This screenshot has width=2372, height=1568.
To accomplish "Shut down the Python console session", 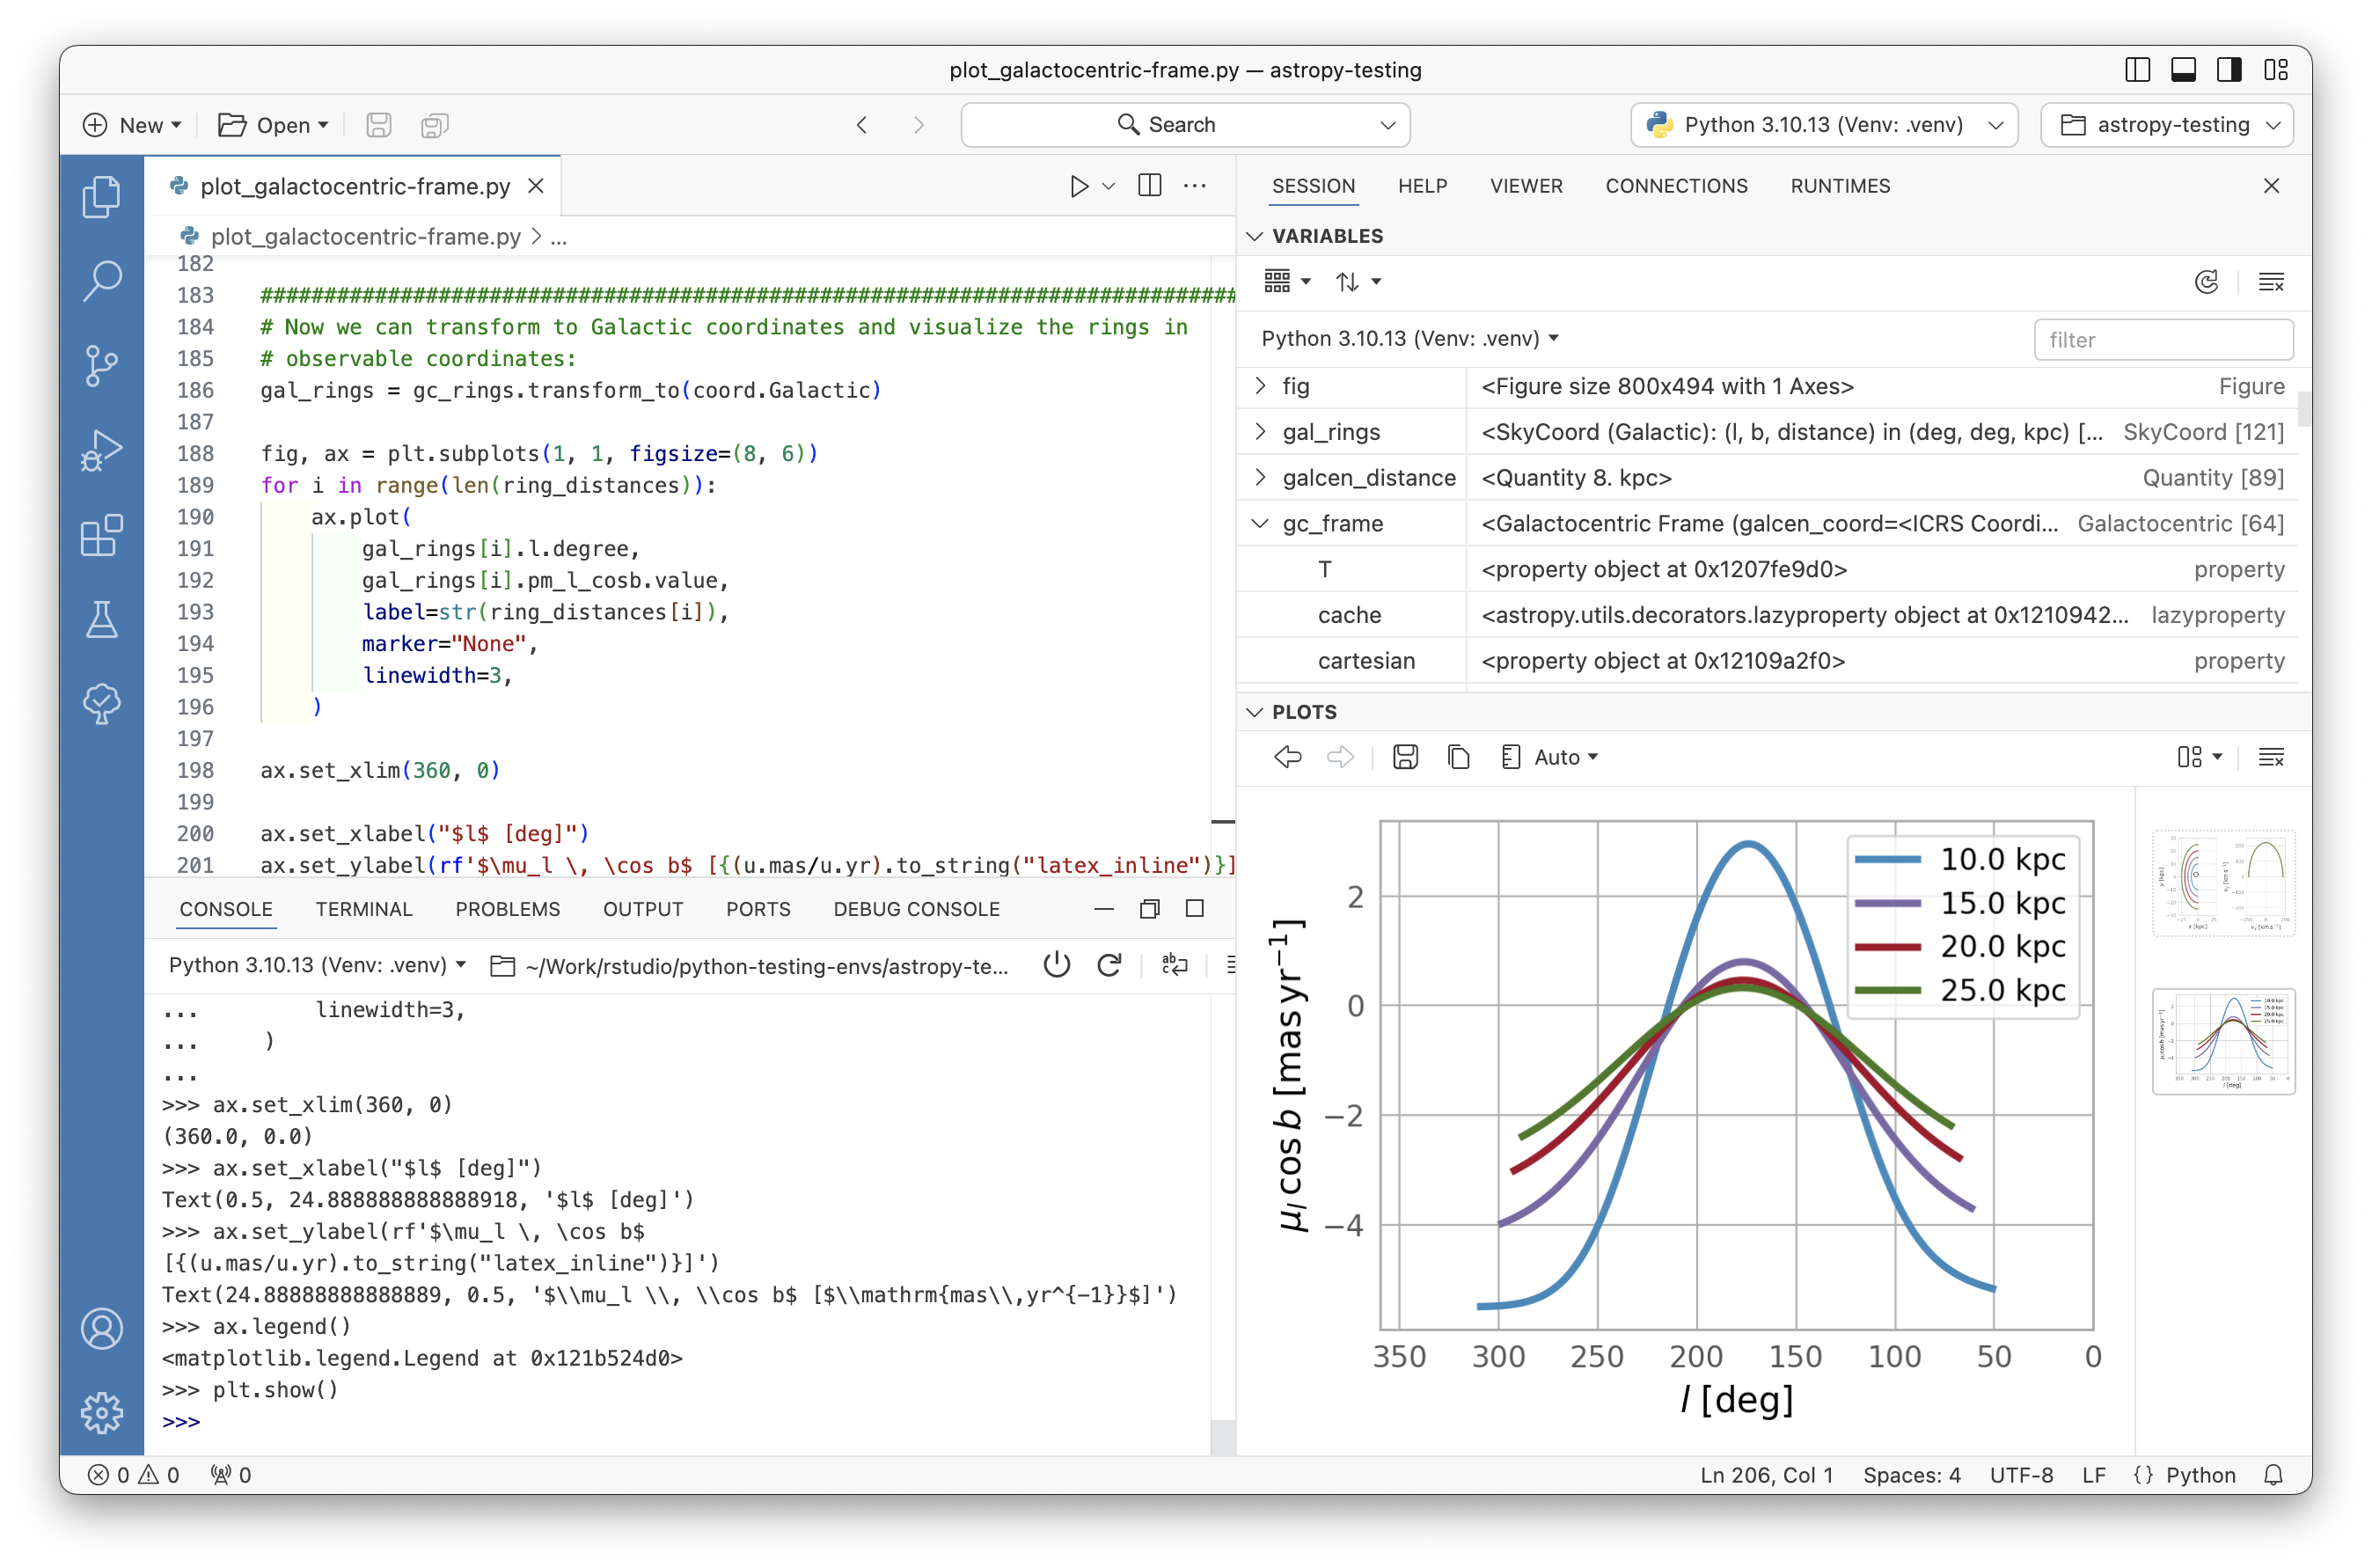I will 1057,965.
